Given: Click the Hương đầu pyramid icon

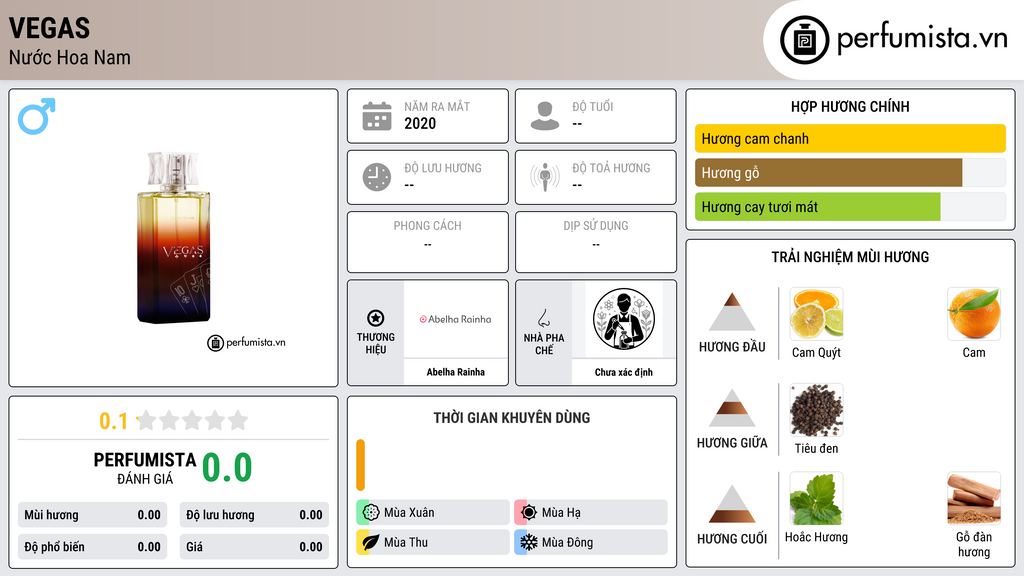Looking at the screenshot, I should [x=732, y=312].
